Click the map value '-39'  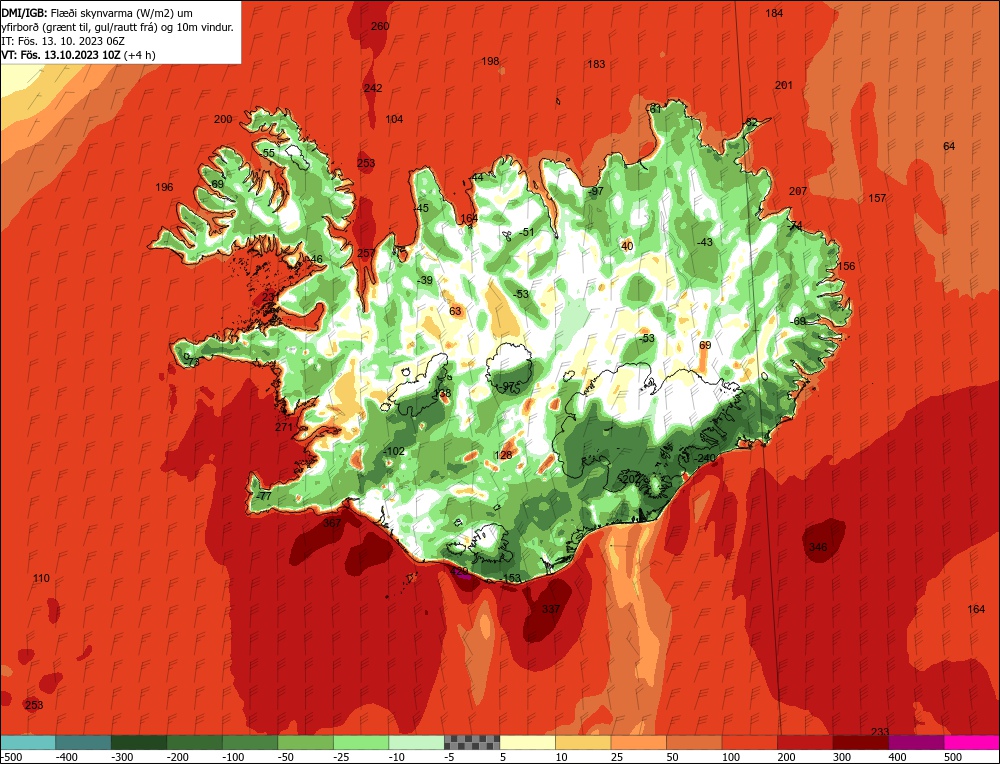pyautogui.click(x=424, y=281)
